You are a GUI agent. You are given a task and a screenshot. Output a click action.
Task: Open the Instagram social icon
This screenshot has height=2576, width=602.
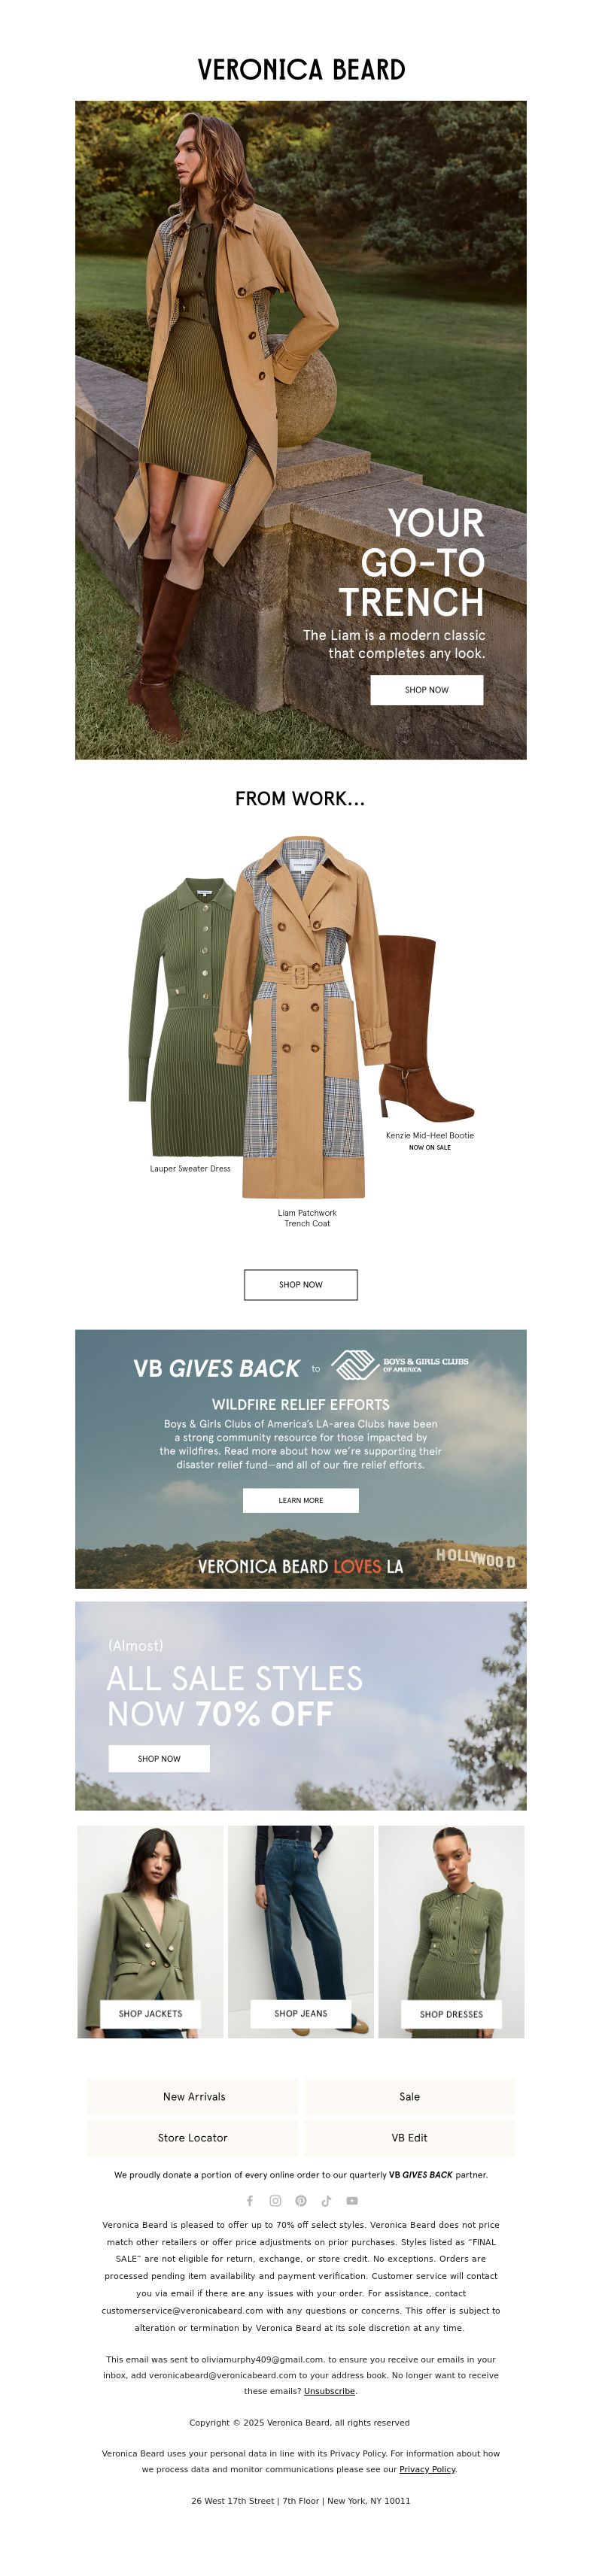click(275, 2200)
